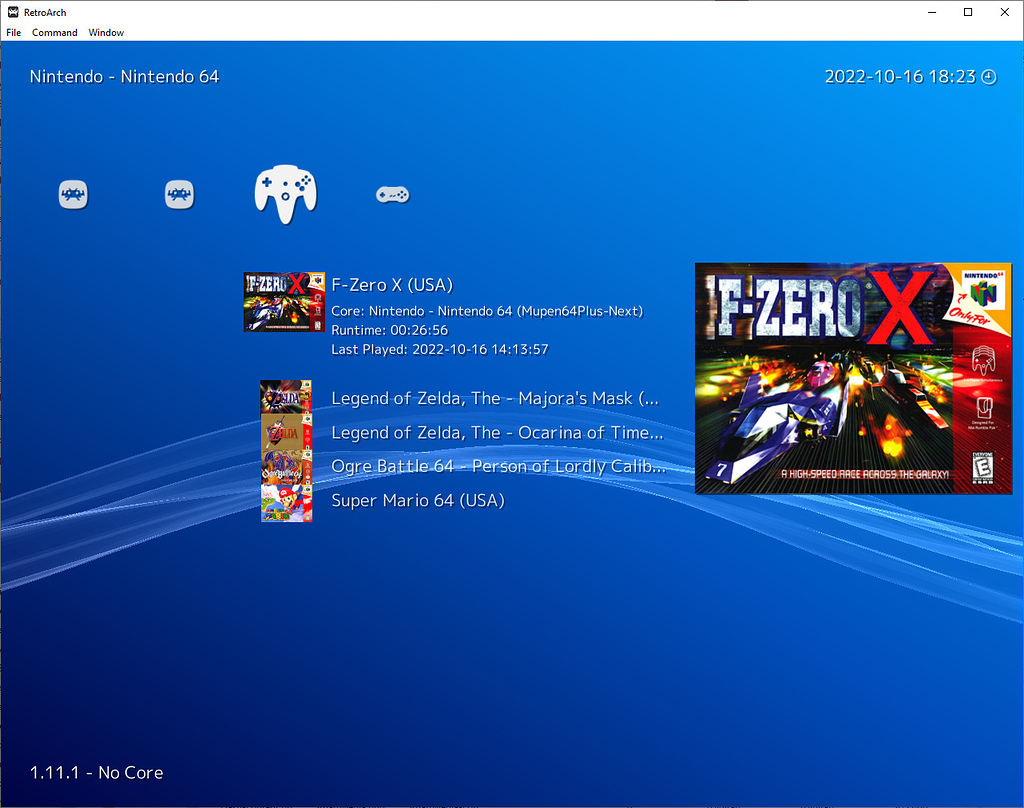1024x808 pixels.
Task: Click the clock icon beside the timestamp
Action: point(988,76)
